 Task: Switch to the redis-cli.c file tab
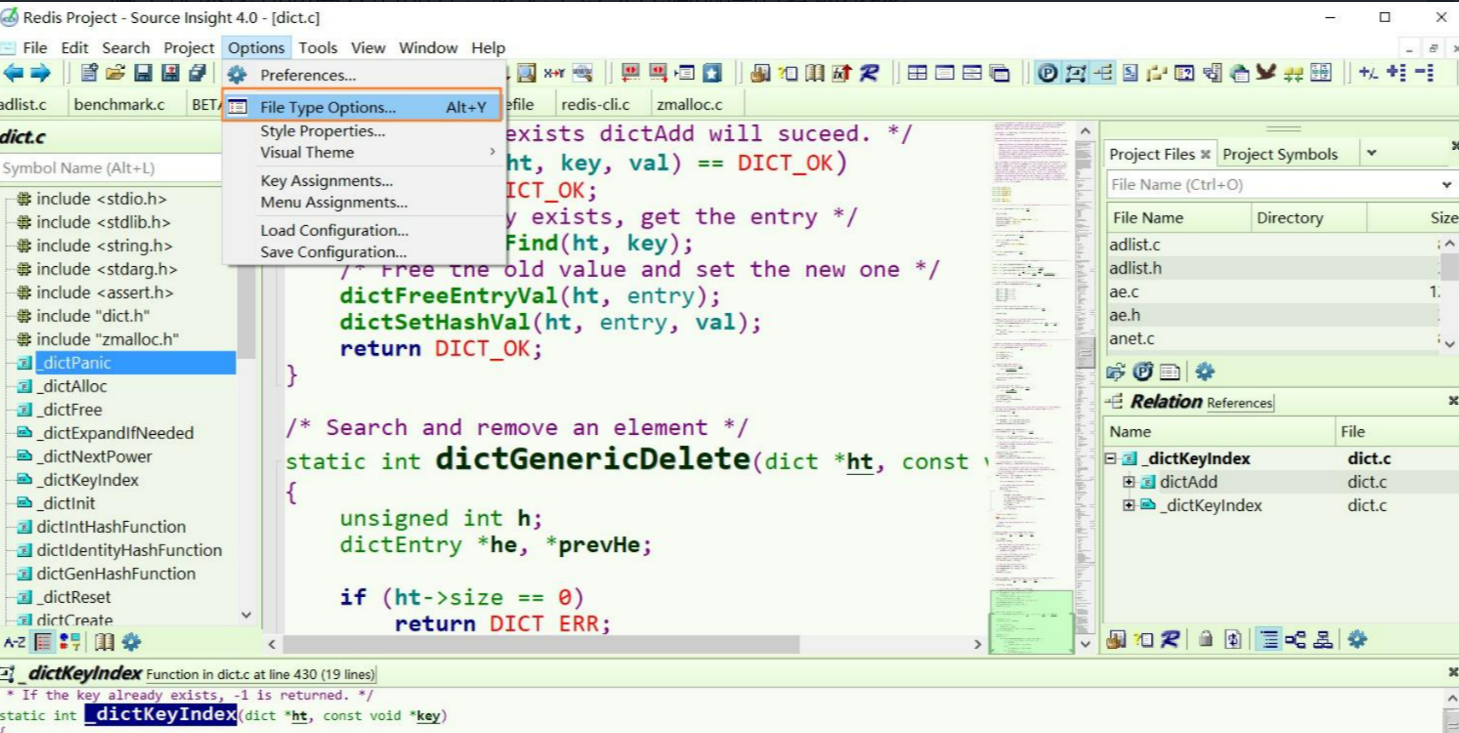[x=595, y=104]
